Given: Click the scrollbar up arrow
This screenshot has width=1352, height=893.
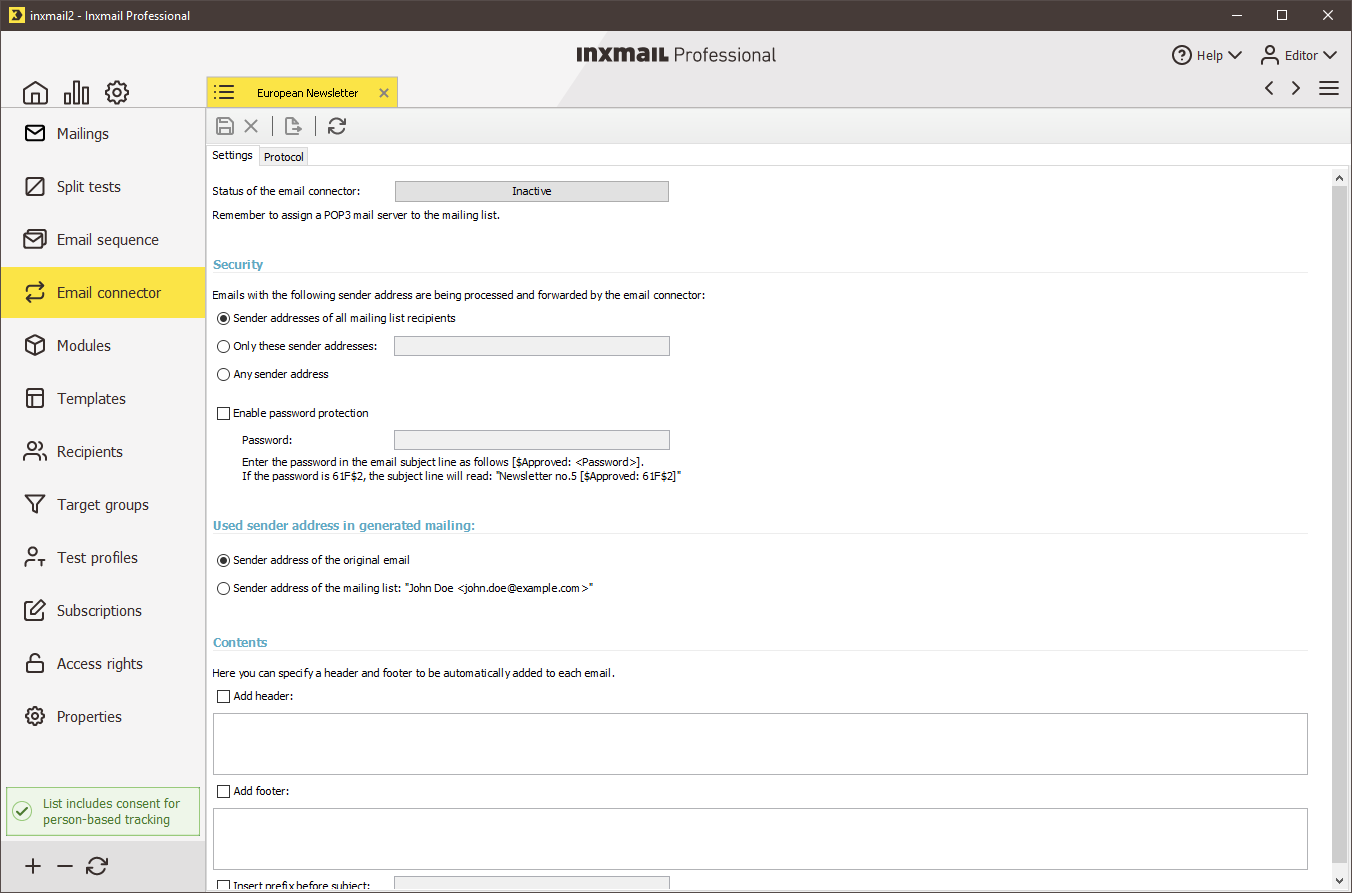Looking at the screenshot, I should click(x=1340, y=177).
